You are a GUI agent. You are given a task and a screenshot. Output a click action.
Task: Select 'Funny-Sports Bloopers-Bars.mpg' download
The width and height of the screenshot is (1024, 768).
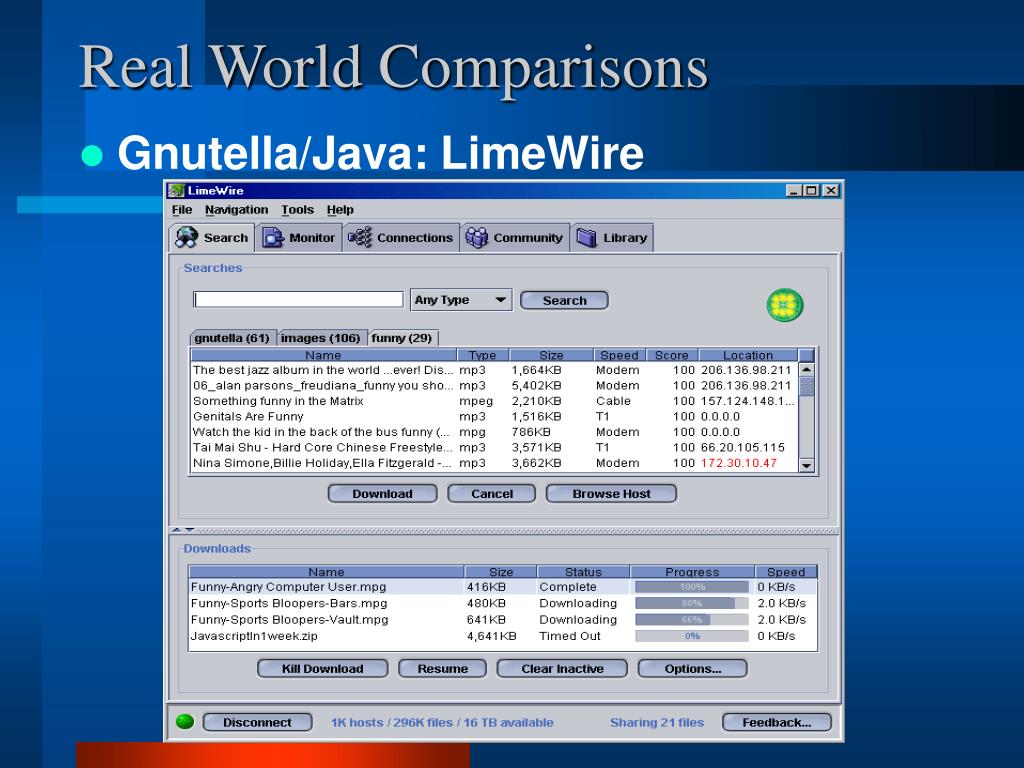(503, 603)
